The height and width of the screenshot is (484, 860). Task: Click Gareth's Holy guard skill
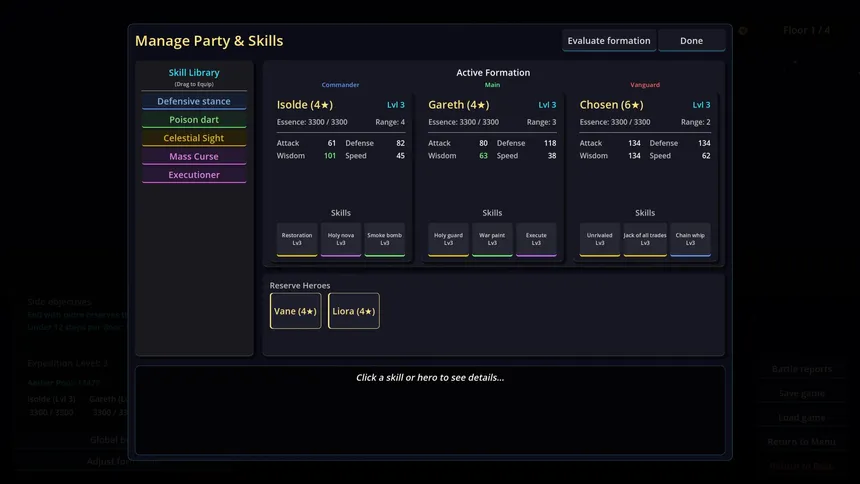449,239
